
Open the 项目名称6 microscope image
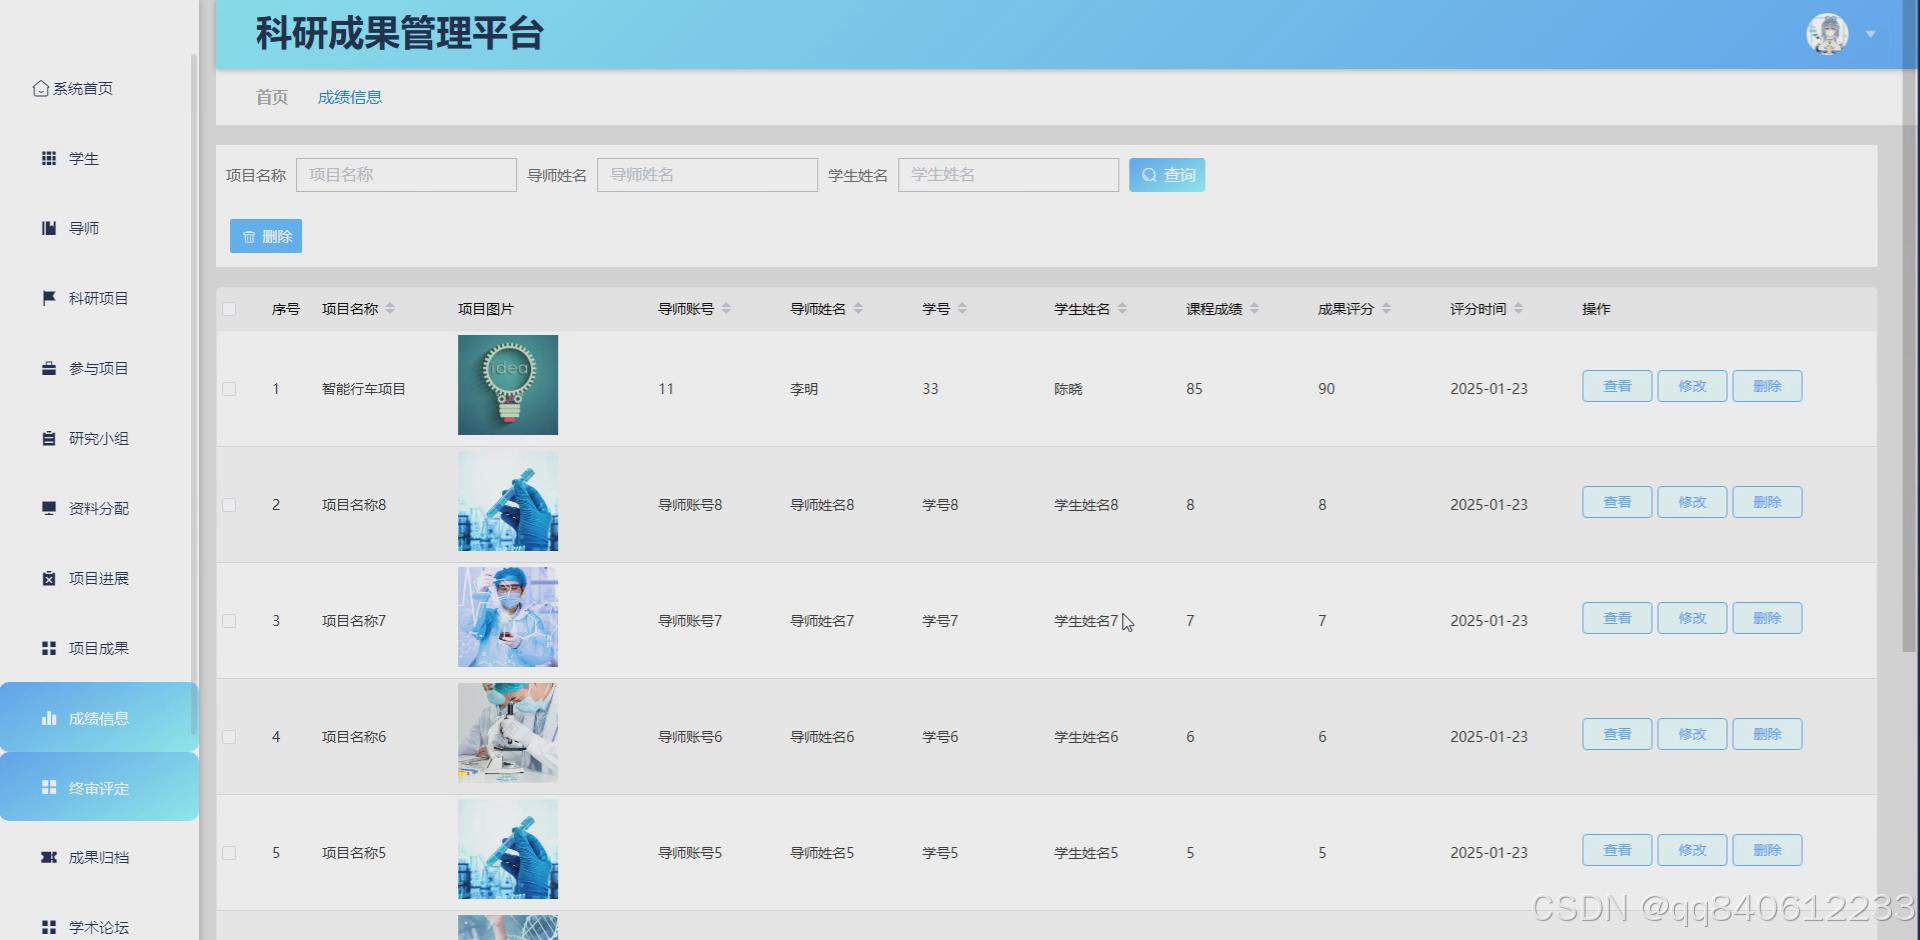[x=508, y=733]
